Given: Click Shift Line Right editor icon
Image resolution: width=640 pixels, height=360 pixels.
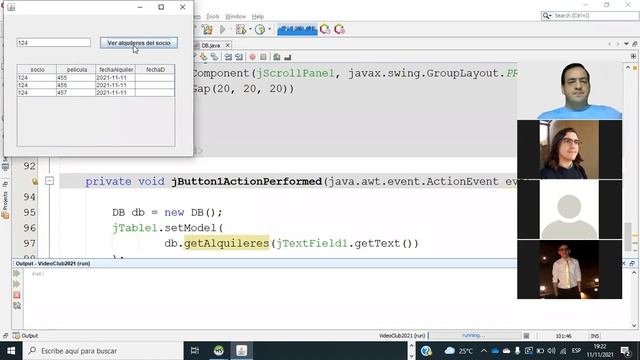Looking at the screenshot, I should point(239,57).
